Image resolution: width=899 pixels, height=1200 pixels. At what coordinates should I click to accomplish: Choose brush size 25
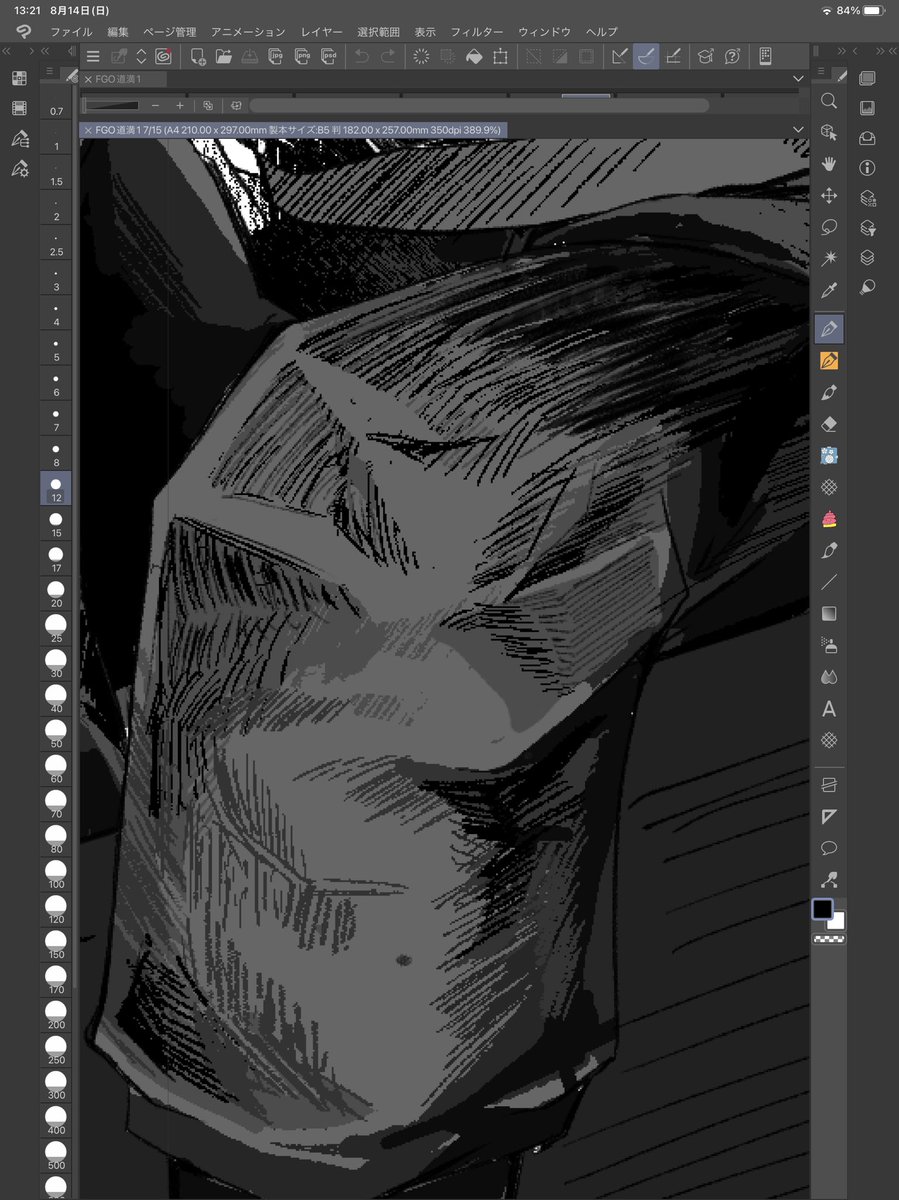click(56, 627)
